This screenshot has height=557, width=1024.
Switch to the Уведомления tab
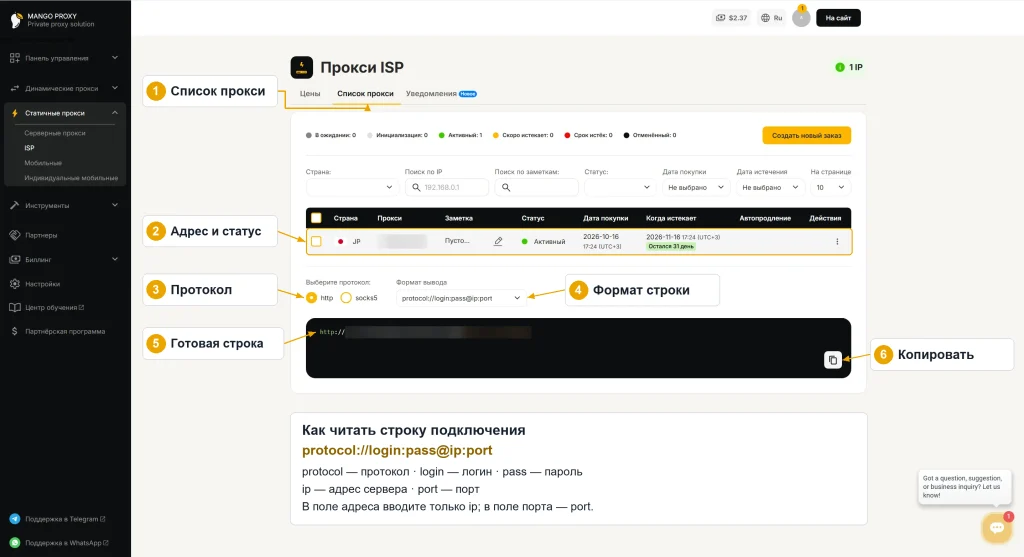[x=441, y=93]
